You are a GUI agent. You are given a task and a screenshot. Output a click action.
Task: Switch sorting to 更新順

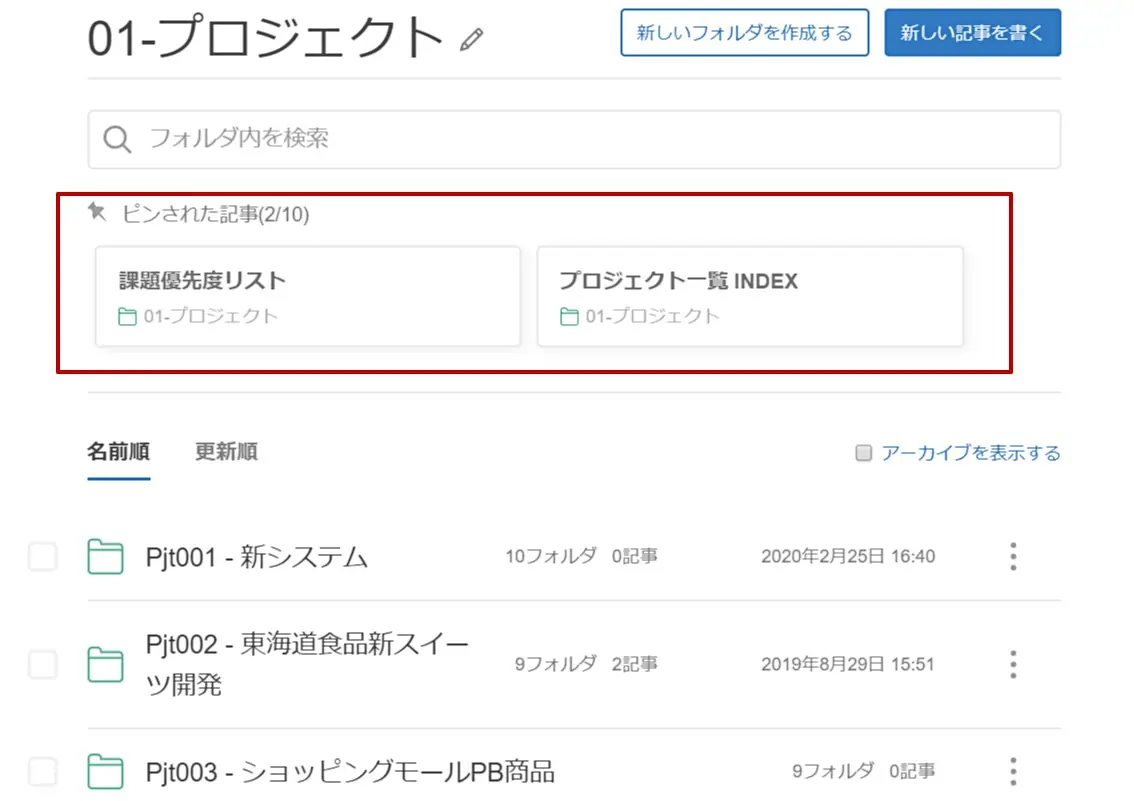(x=225, y=451)
